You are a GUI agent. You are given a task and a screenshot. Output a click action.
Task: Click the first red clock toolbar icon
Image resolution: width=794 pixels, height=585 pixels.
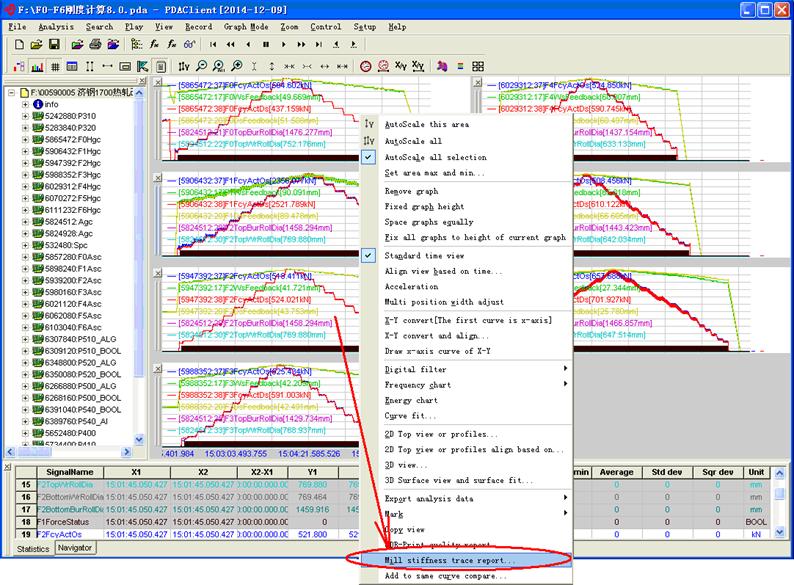(x=366, y=66)
